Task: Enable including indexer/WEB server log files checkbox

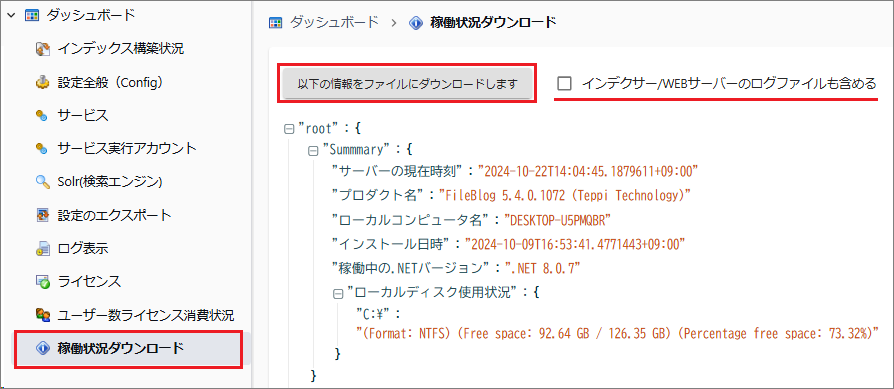Action: pyautogui.click(x=564, y=84)
